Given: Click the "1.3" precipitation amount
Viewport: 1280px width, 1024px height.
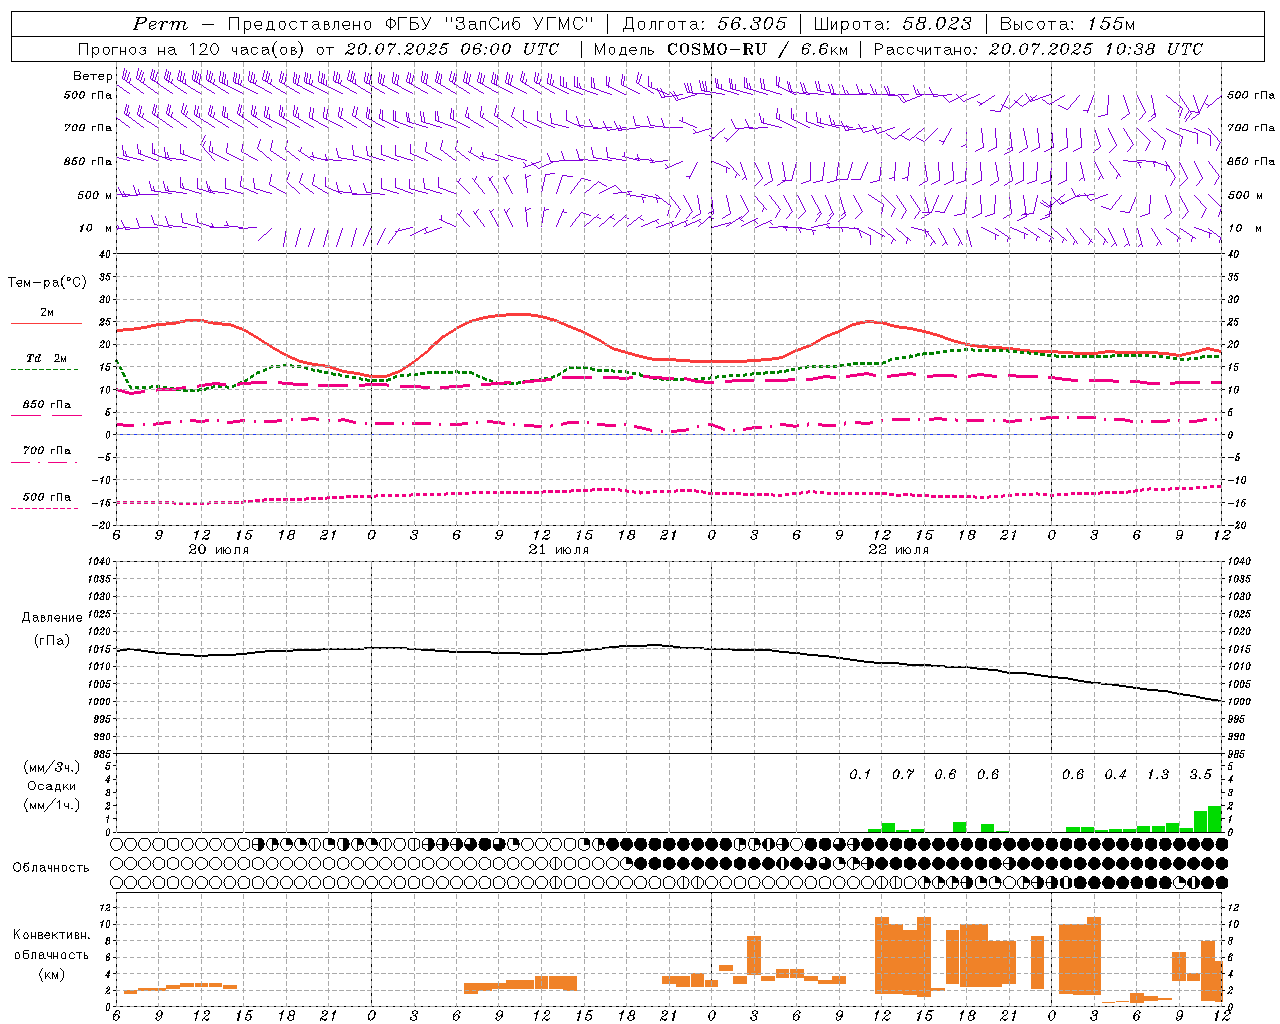Looking at the screenshot, I should click(x=1158, y=774).
